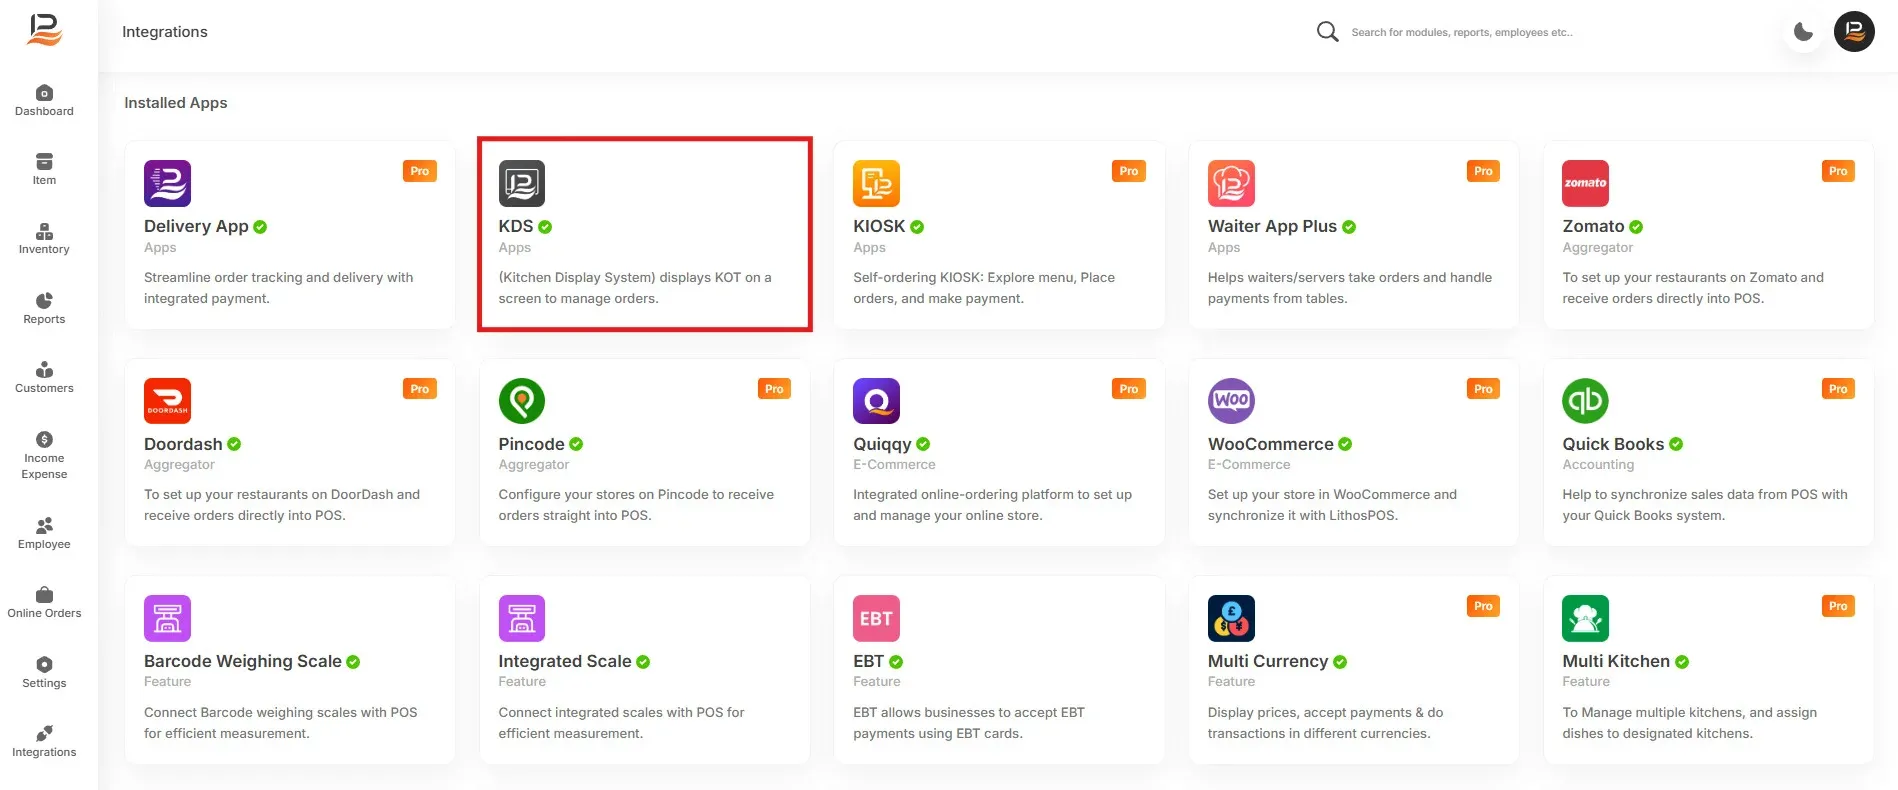Click the Pincode location pin icon
The height and width of the screenshot is (790, 1898).
[522, 401]
